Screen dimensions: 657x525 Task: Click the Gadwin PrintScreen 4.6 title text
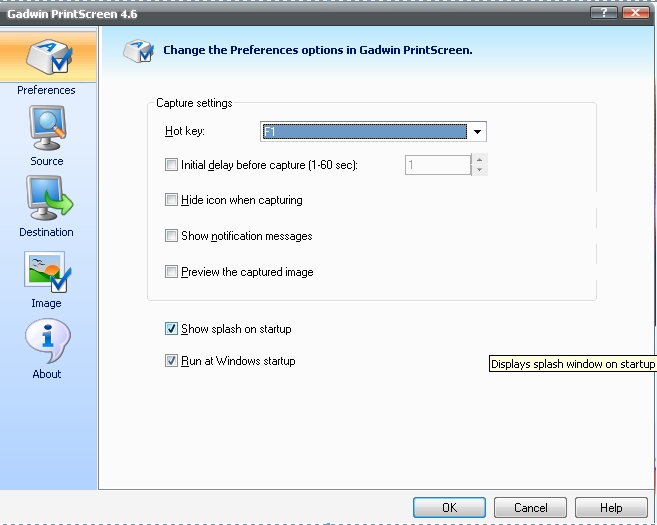click(72, 14)
